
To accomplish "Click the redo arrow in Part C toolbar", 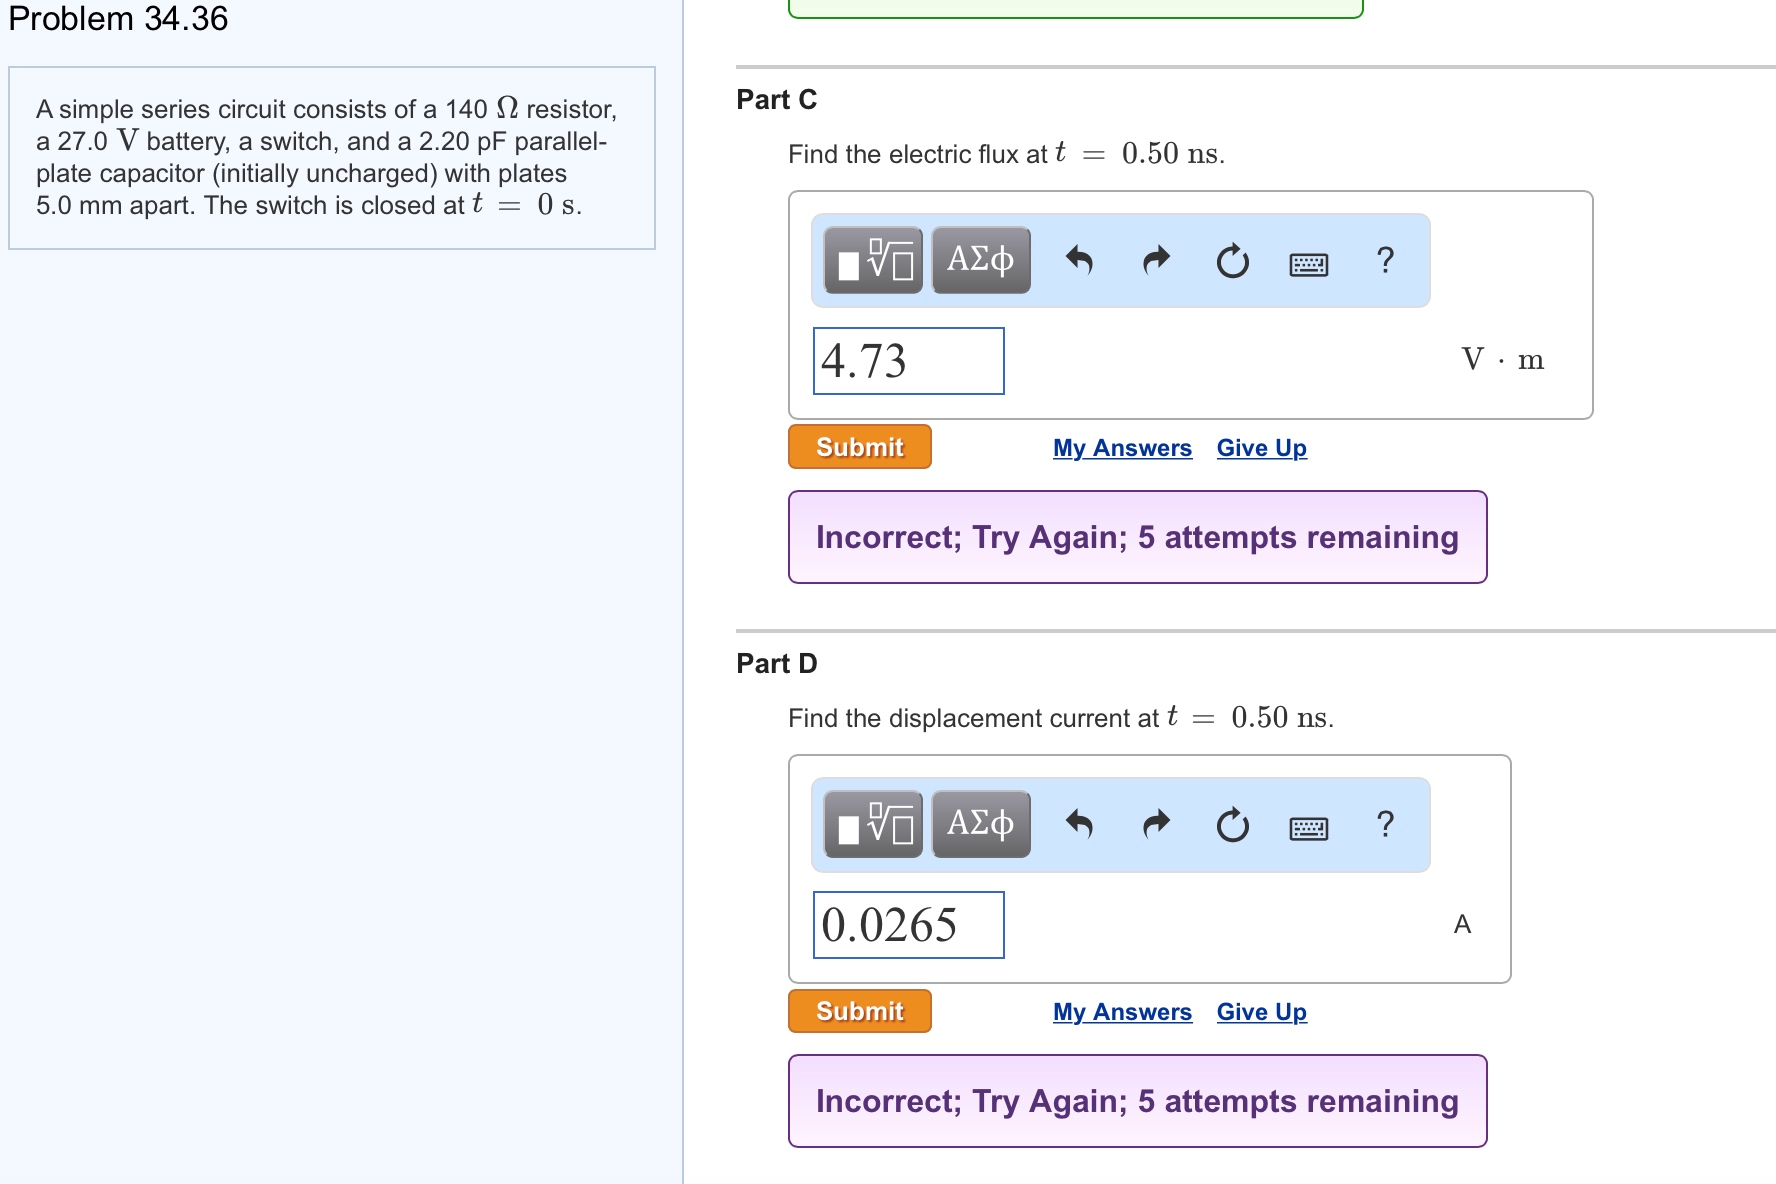I will (1155, 259).
